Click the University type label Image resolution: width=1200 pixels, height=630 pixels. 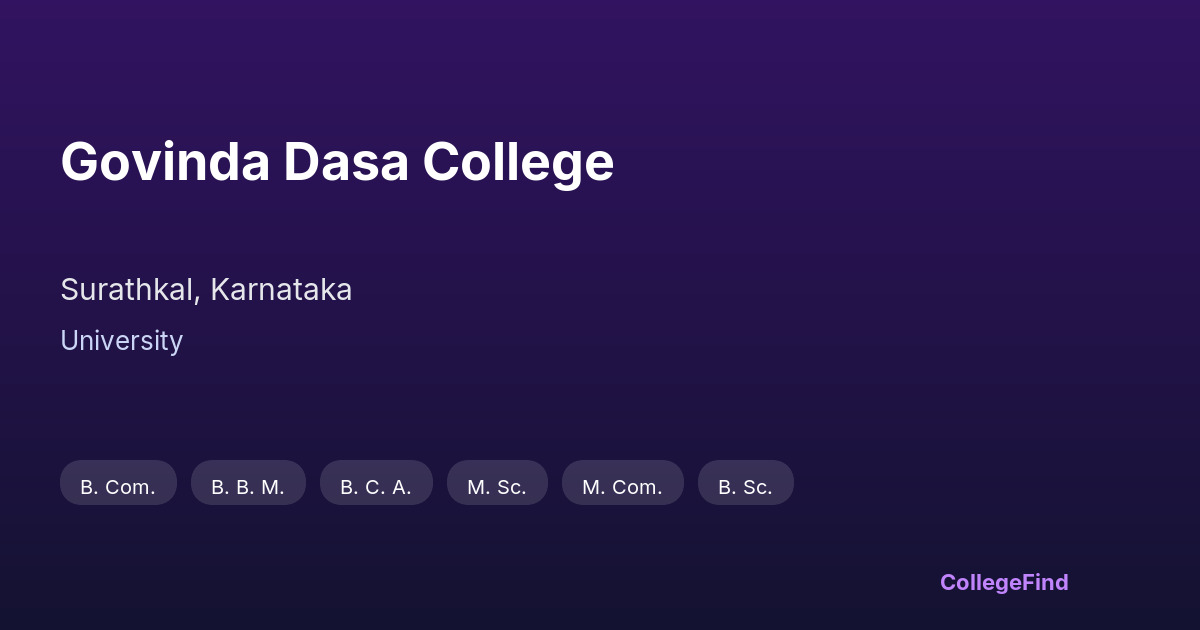coord(121,341)
